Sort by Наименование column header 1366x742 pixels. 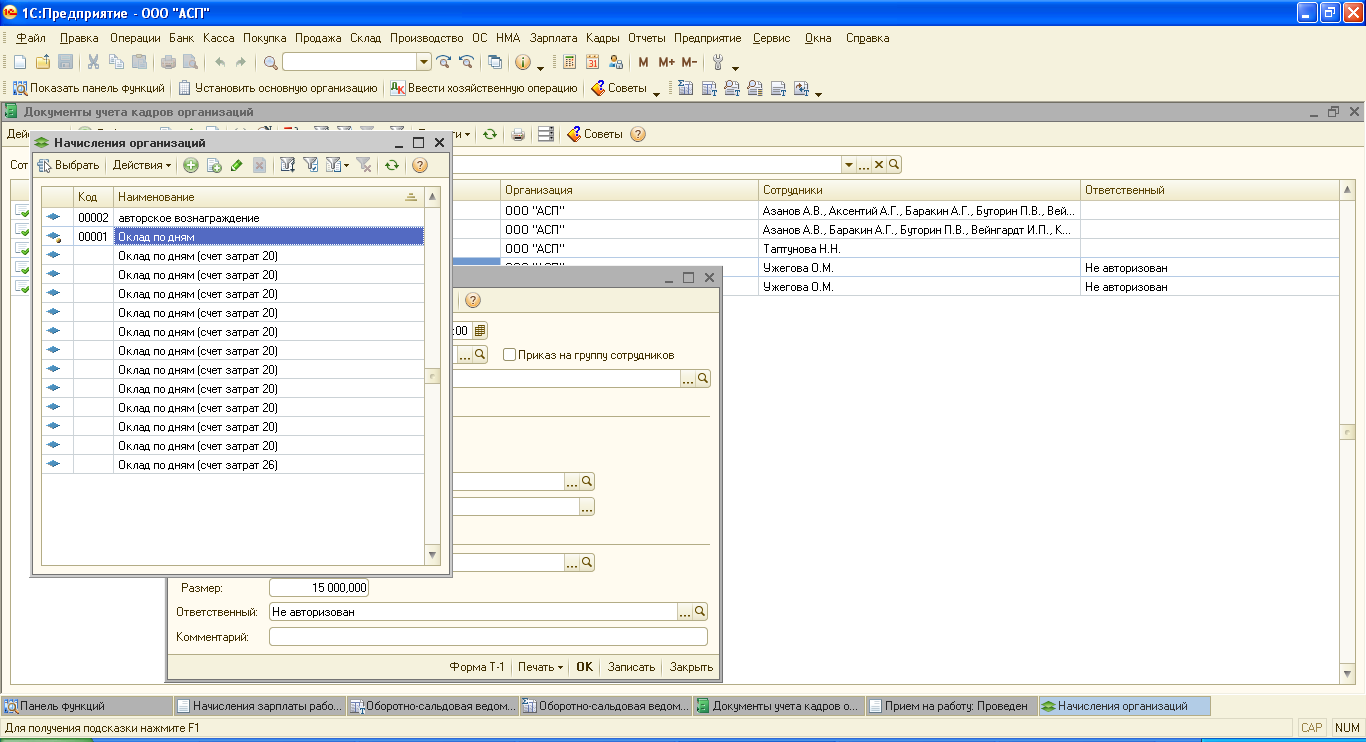[x=268, y=197]
